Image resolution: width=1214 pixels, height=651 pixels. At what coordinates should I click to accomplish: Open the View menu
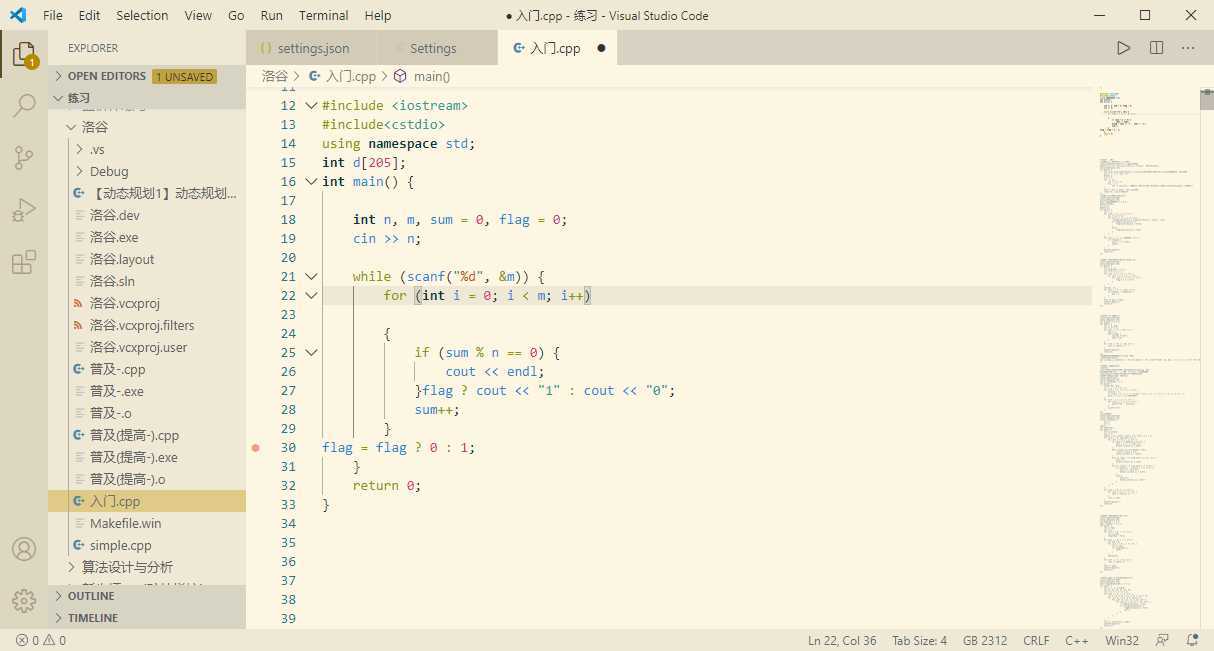(198, 15)
